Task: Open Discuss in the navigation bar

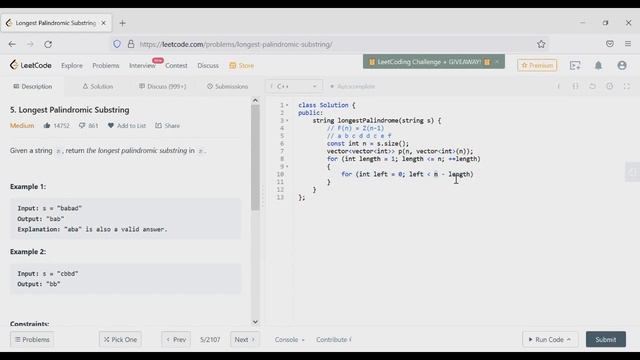Action: tap(208, 65)
